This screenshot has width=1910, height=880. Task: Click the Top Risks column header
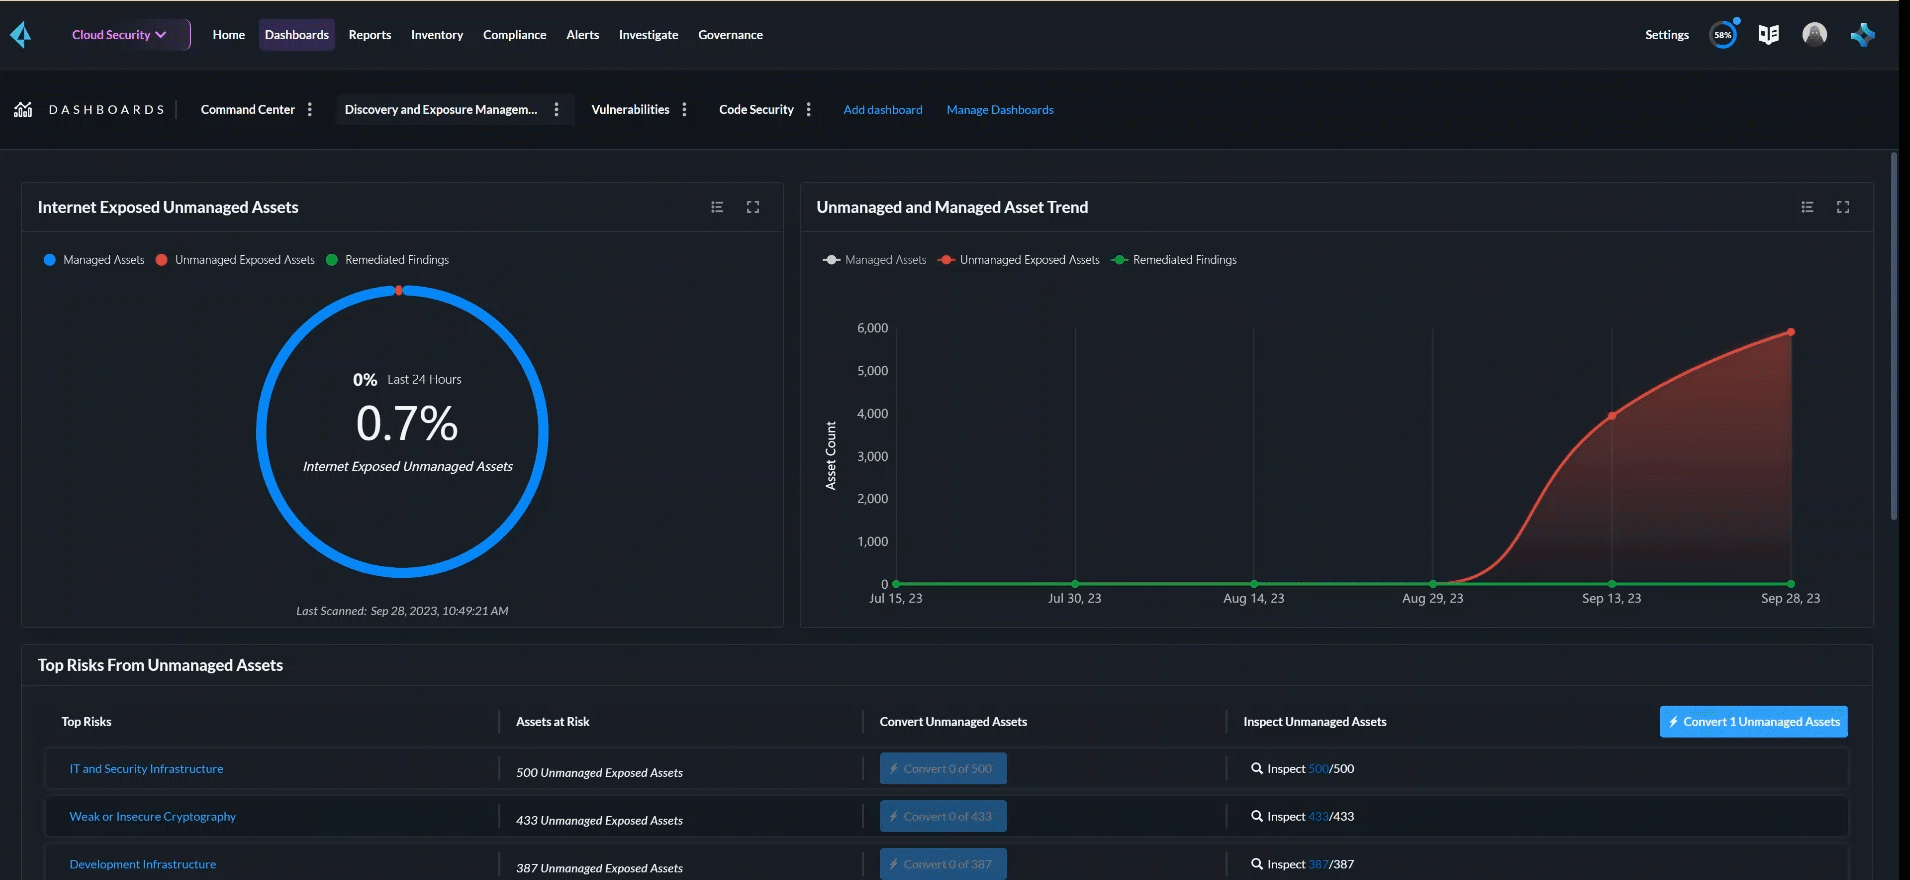(87, 722)
